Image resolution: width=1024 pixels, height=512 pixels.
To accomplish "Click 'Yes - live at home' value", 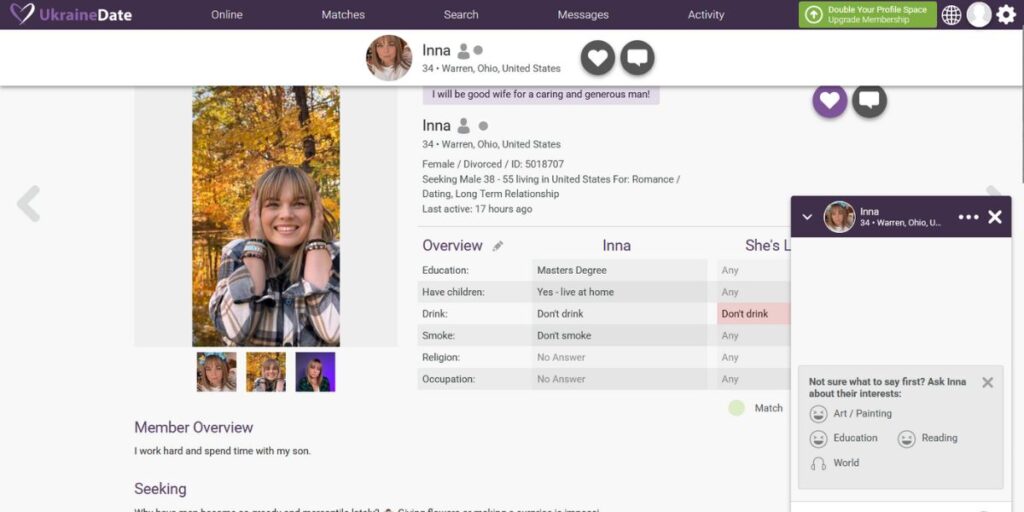I will coord(575,292).
